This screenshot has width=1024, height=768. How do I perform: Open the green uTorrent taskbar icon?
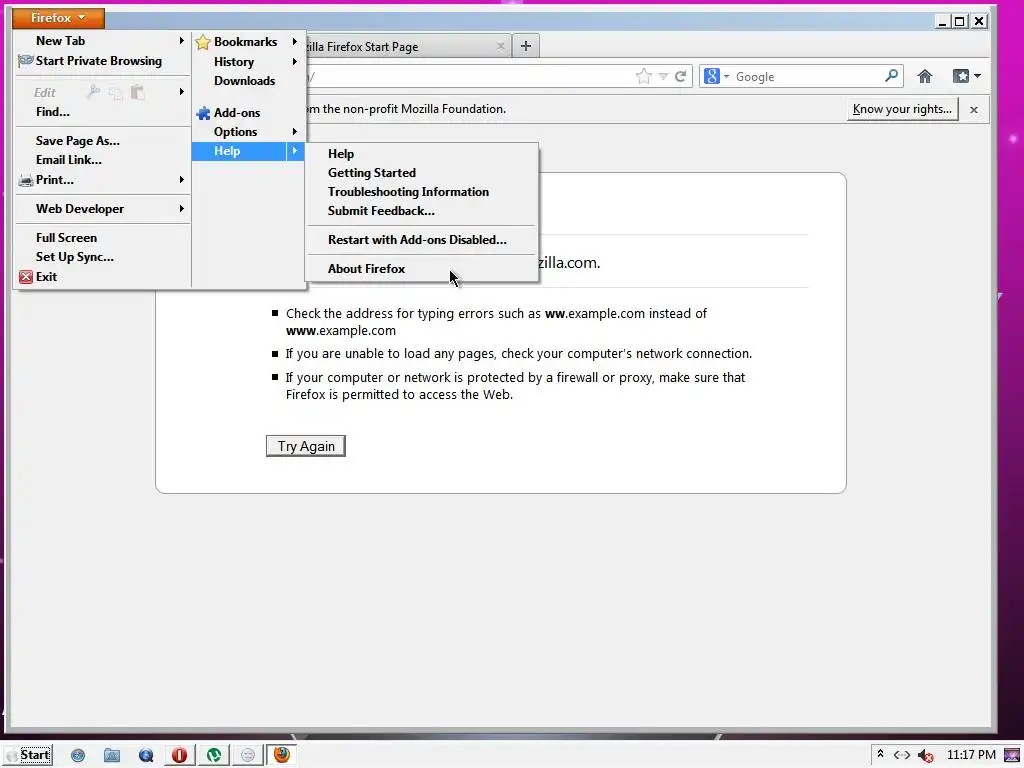click(214, 756)
